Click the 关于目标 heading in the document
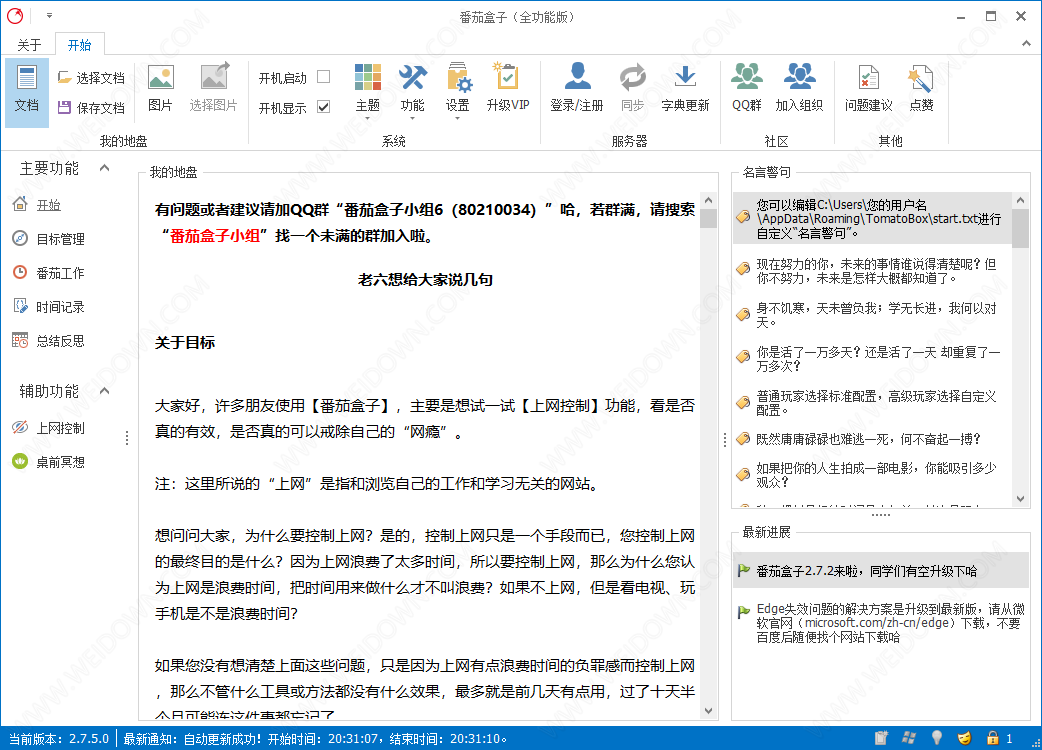Screen dimensions: 1042x750 point(185,343)
